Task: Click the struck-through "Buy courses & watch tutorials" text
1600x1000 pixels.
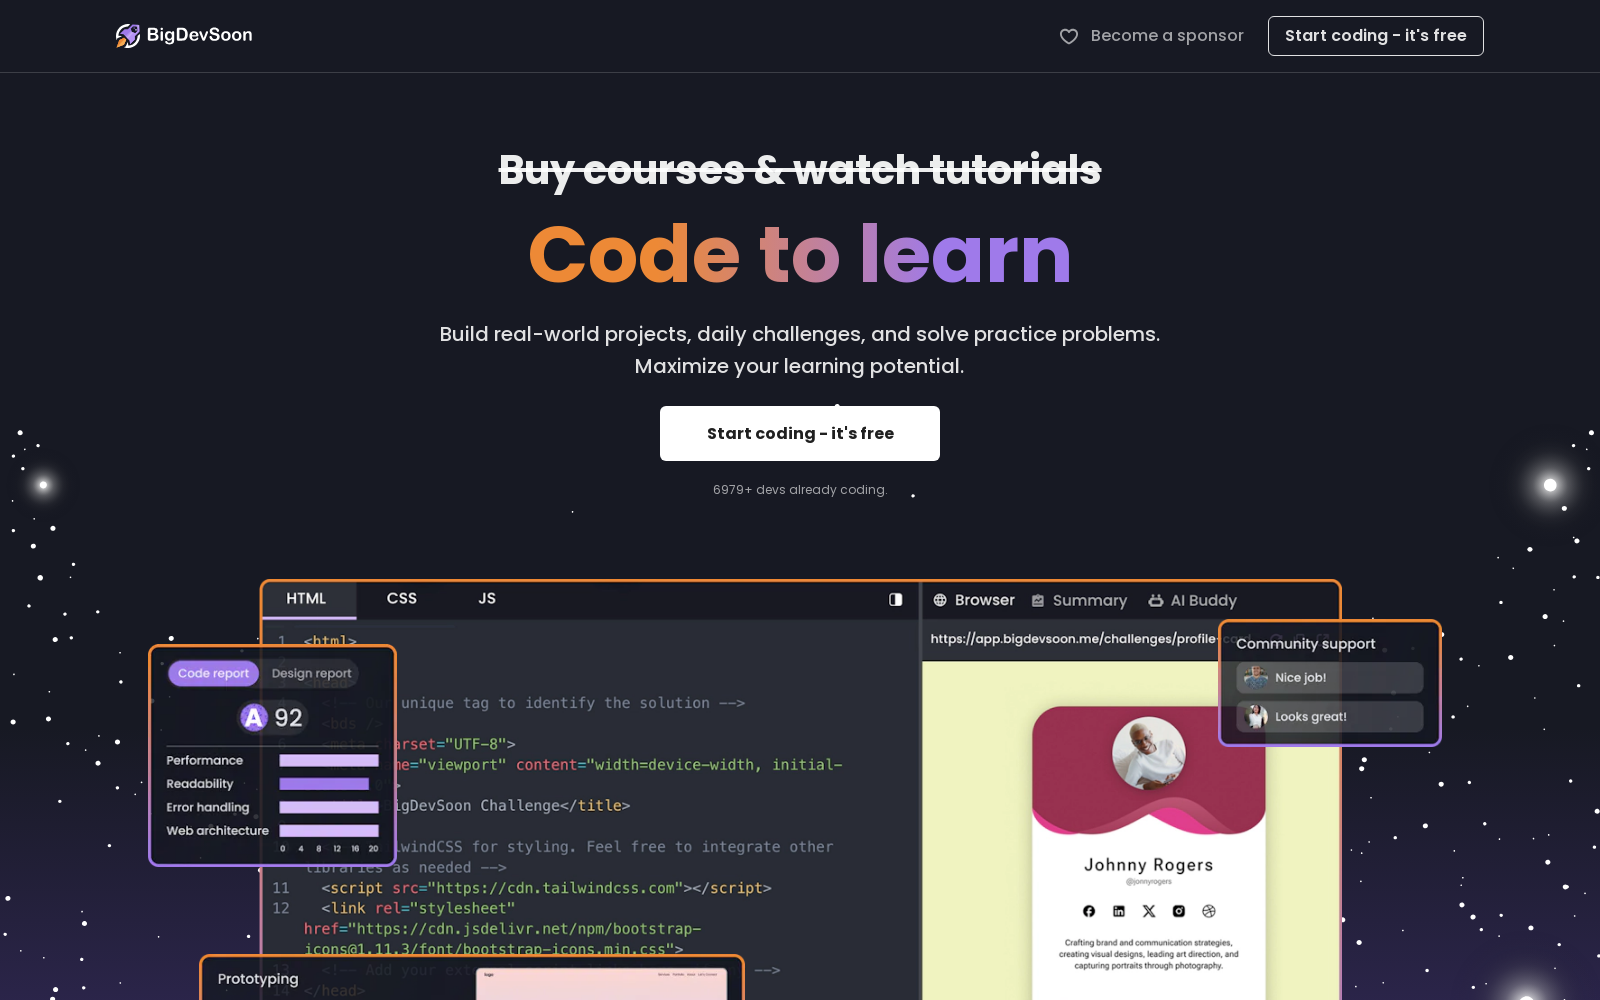Action: click(800, 170)
